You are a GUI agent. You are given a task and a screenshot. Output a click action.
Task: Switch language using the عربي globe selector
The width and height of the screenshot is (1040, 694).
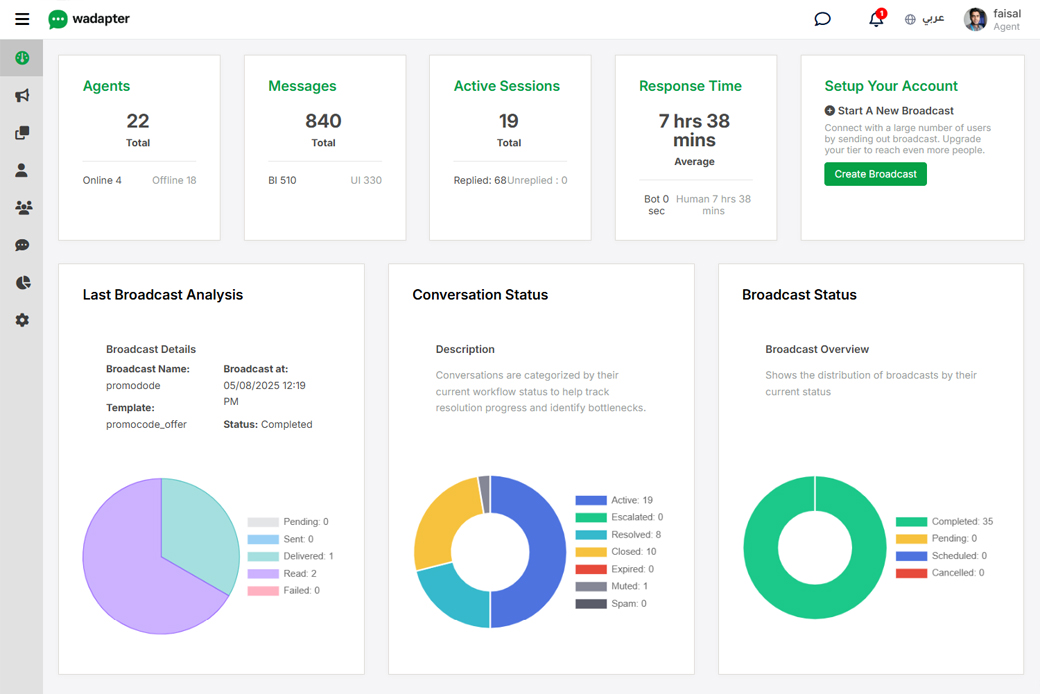click(924, 19)
